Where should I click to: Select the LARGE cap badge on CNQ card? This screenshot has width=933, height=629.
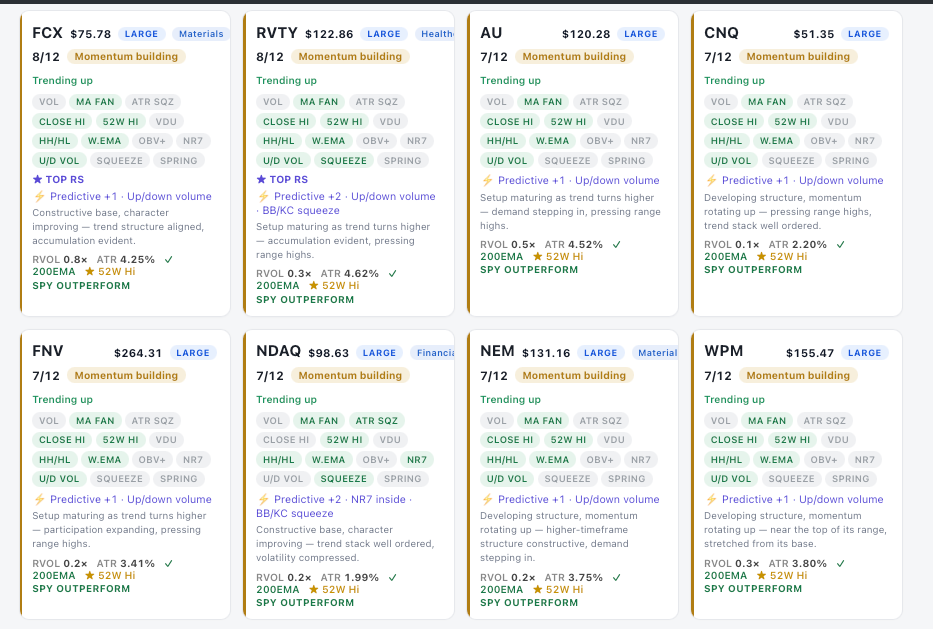[865, 34]
